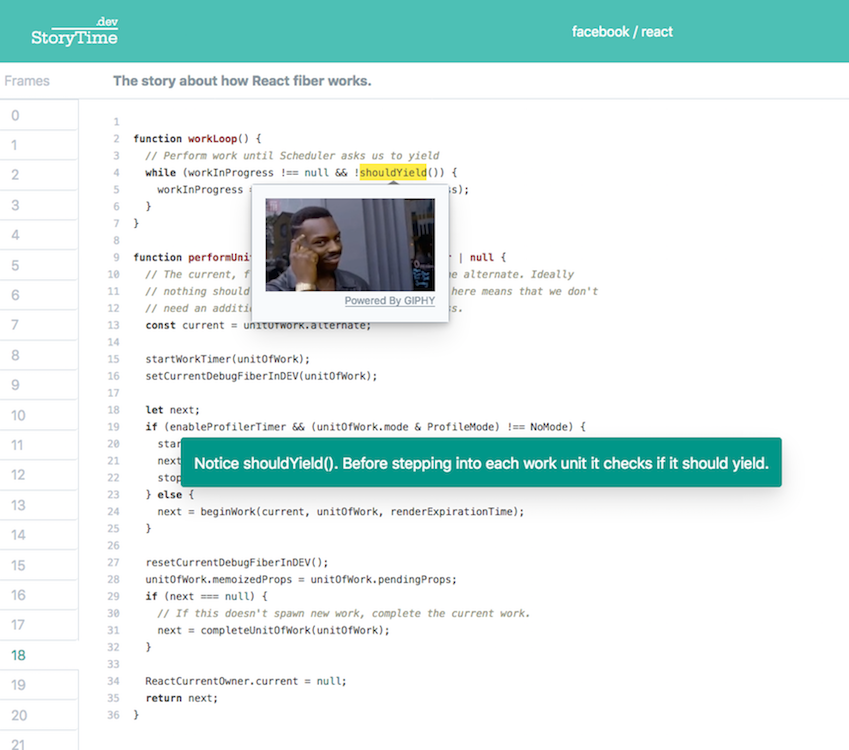Open frame 17
849x750 pixels.
pyautogui.click(x=39, y=625)
